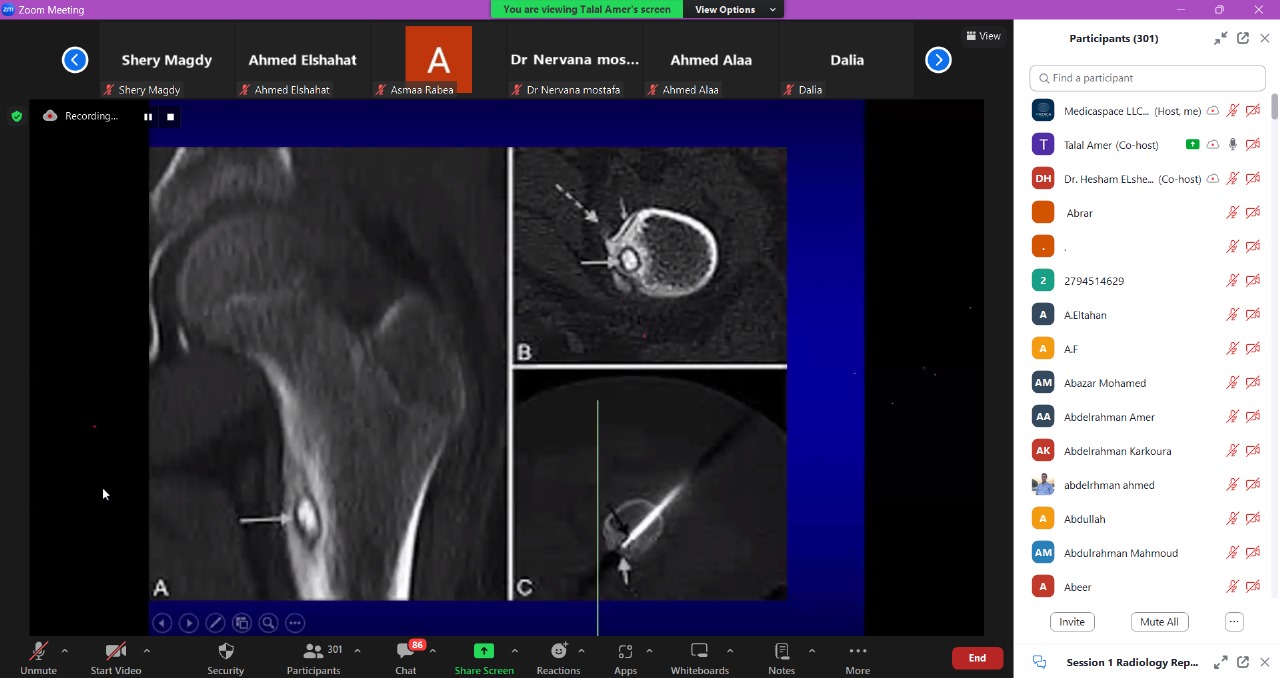Pause the cloud recording

(148, 117)
